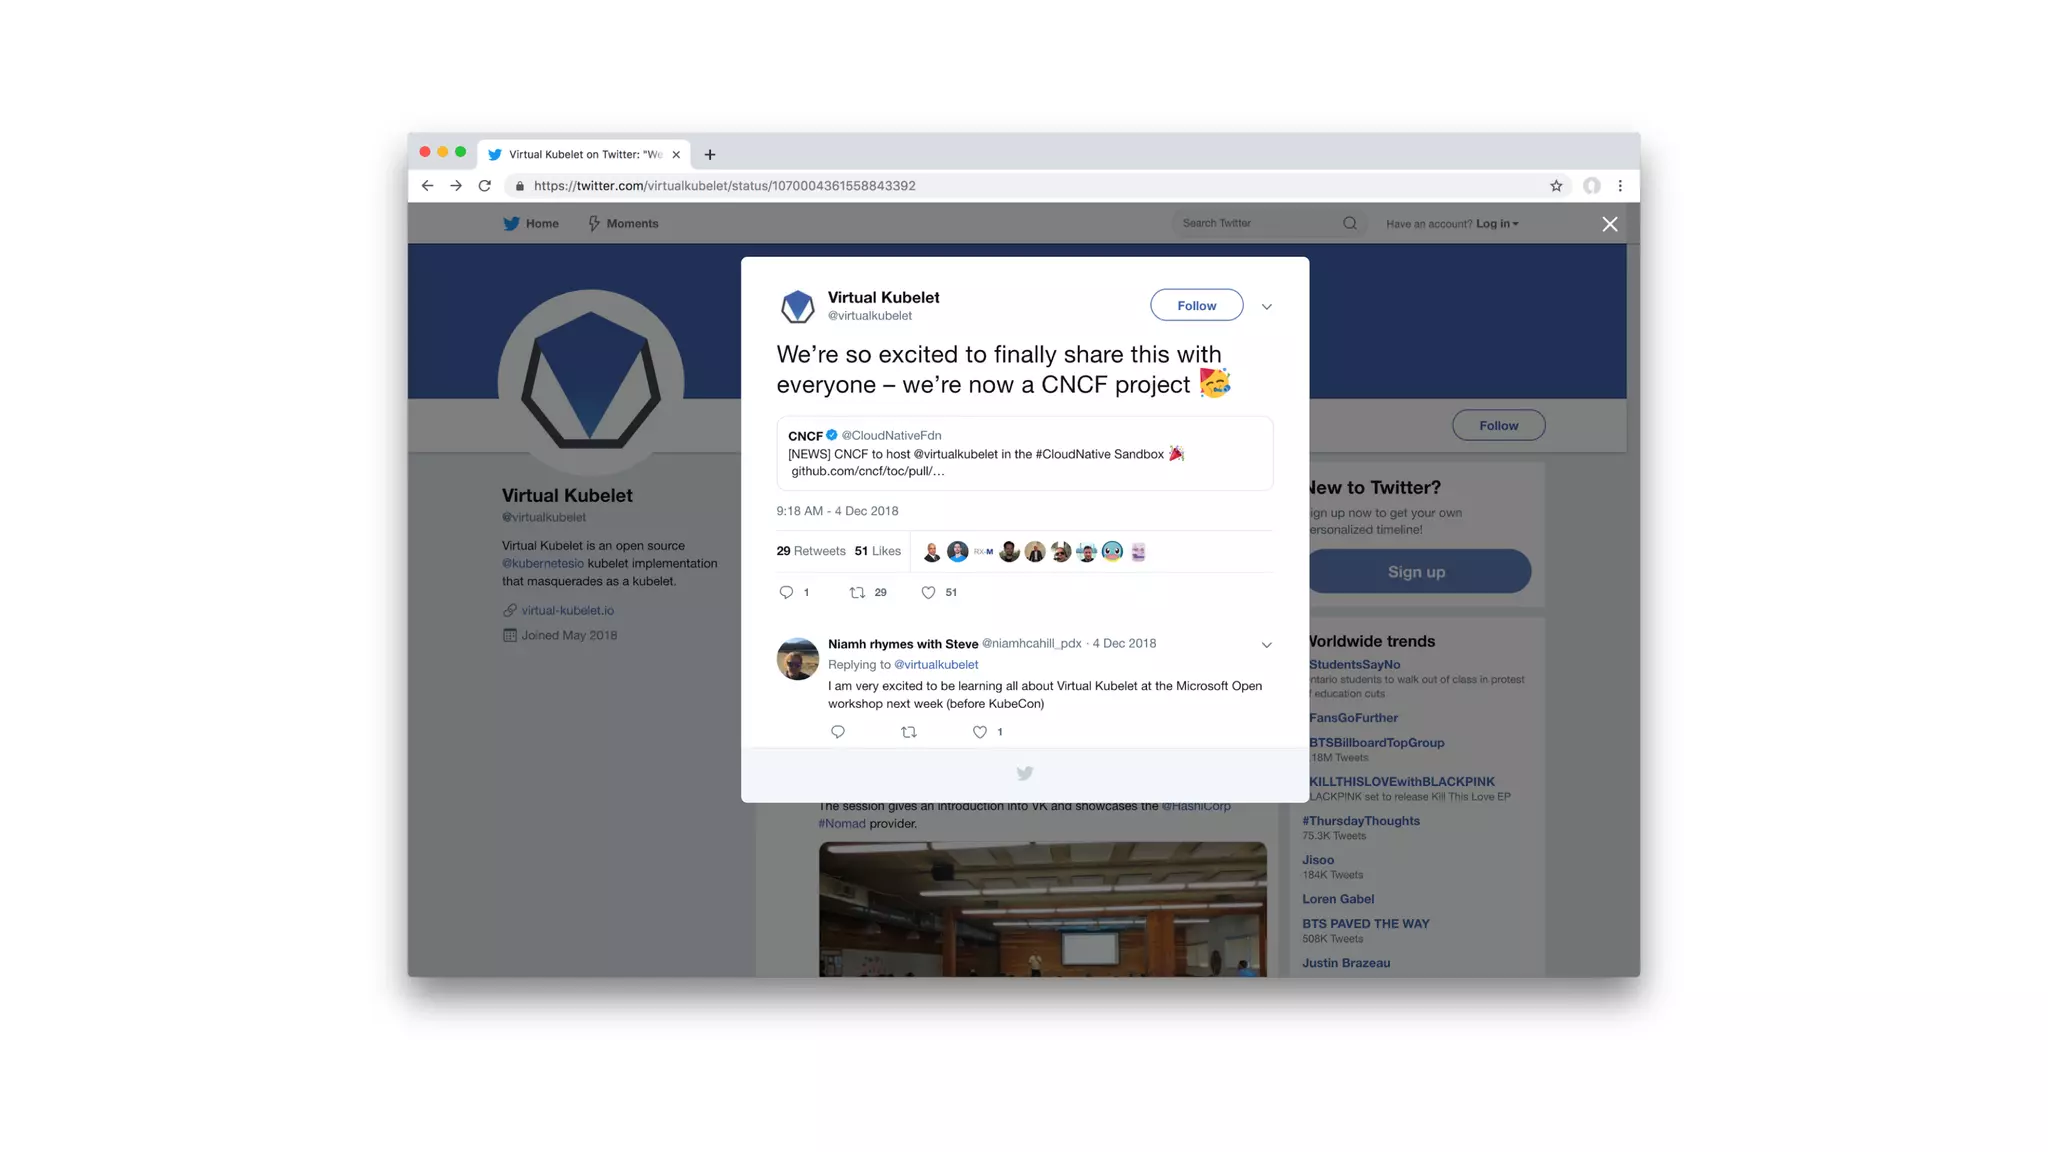
Task: Open Chrome's three-dot menu
Action: point(1620,186)
